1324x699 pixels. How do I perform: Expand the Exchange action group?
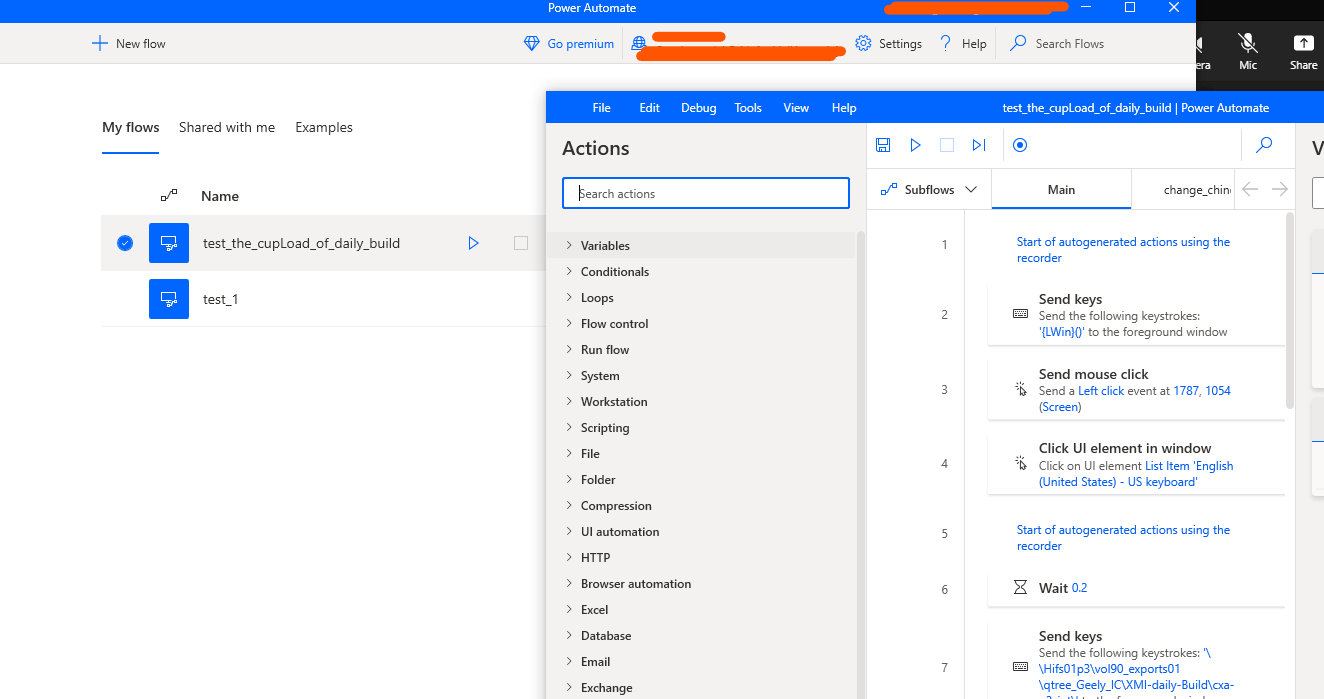(x=570, y=688)
